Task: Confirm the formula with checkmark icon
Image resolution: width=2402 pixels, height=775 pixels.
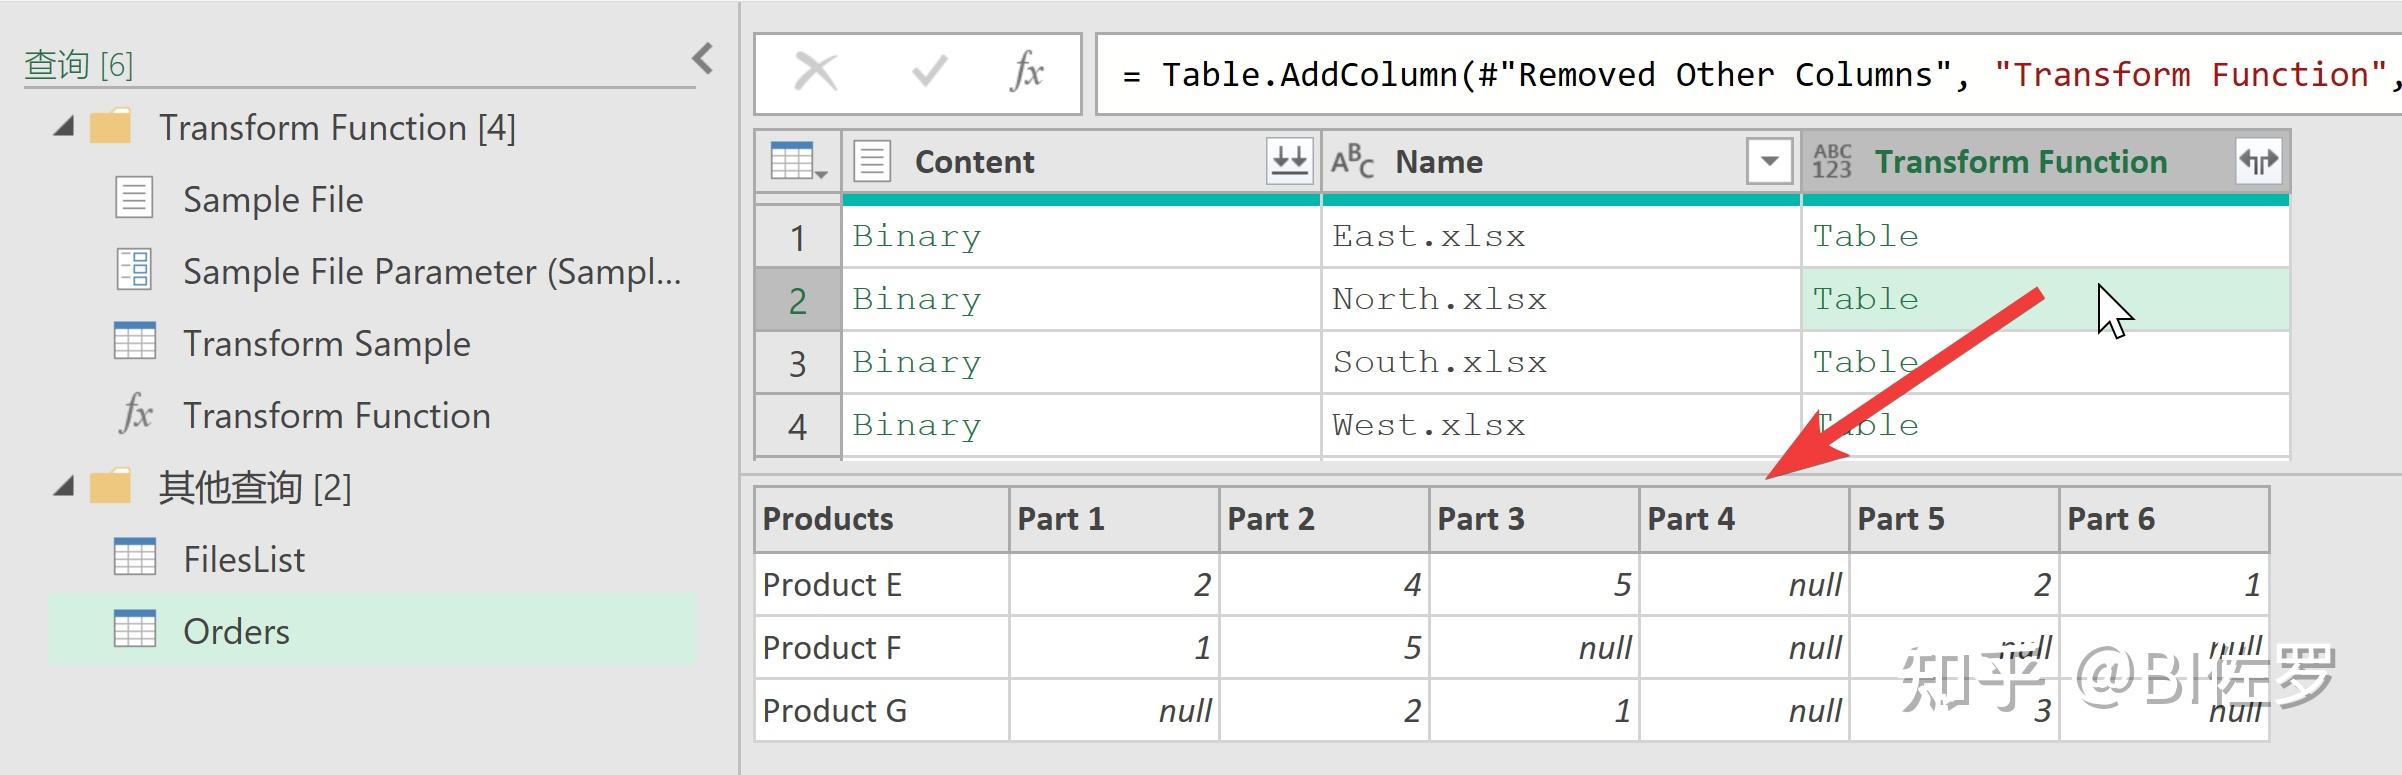Action: tap(929, 73)
